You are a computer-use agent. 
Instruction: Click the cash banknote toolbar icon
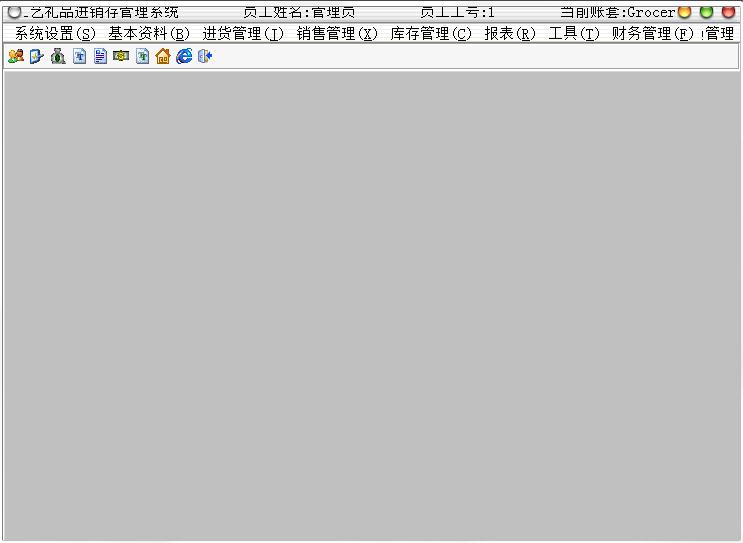pyautogui.click(x=121, y=56)
